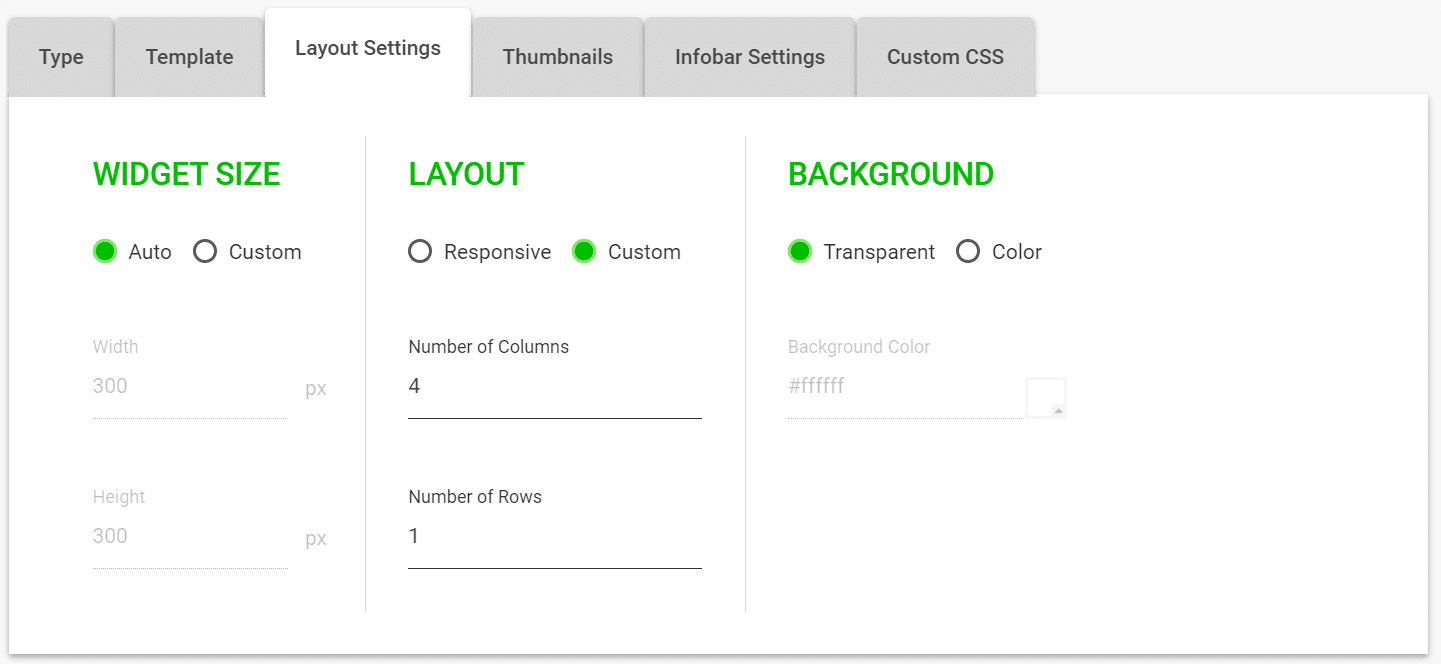Switch to the Thumbnails tab
The height and width of the screenshot is (664, 1441).
point(557,57)
